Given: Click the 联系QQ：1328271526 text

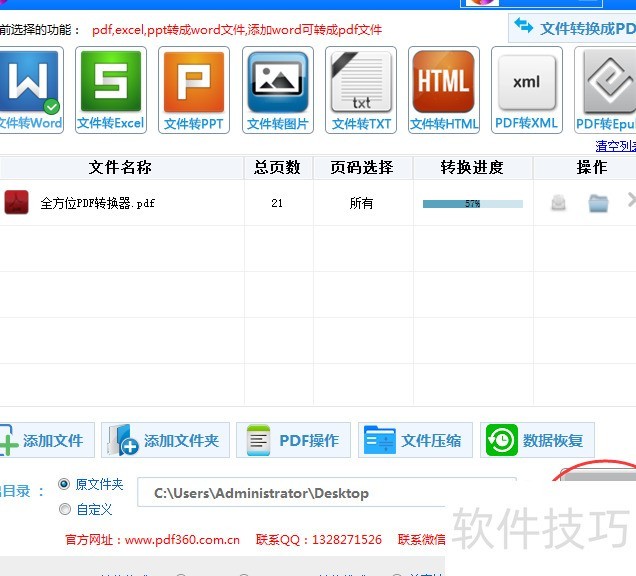Looking at the screenshot, I should click(319, 540).
